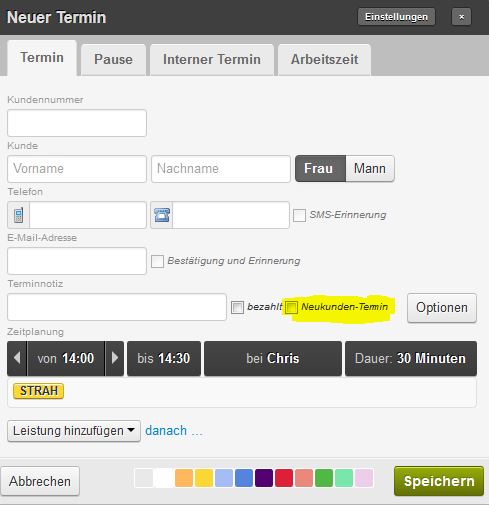This screenshot has width=489, height=505.
Task: Mark the Neukunden-Termin checkbox
Action: coord(291,307)
